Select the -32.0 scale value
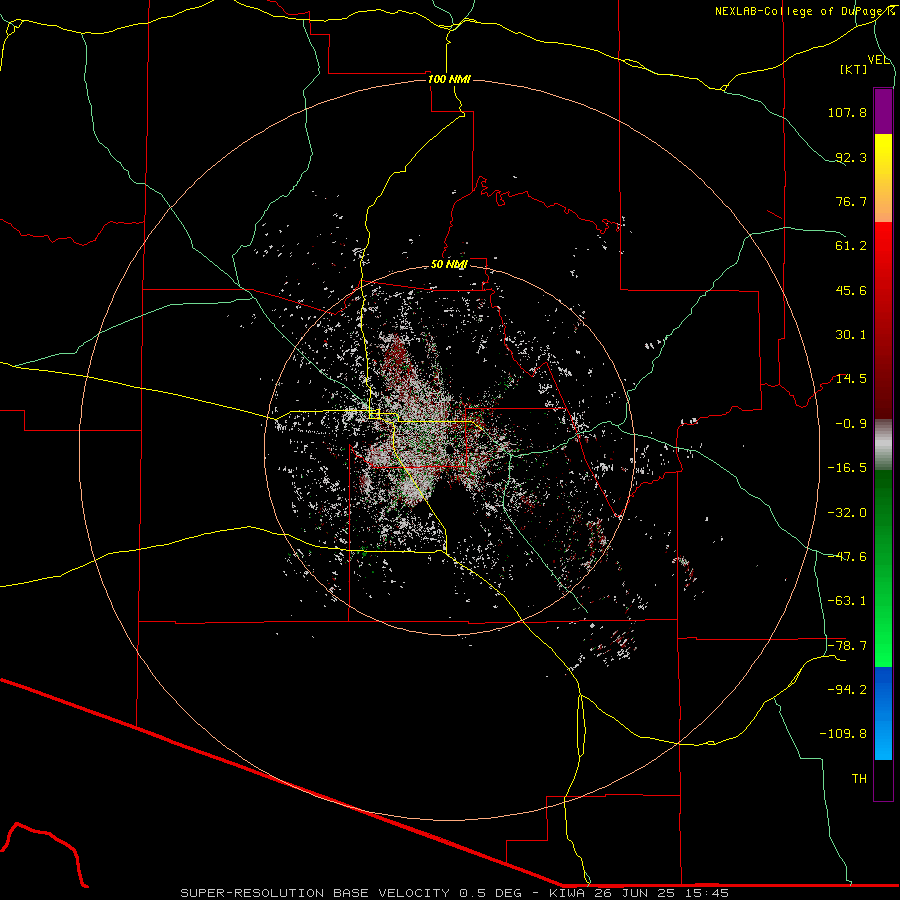 847,513
